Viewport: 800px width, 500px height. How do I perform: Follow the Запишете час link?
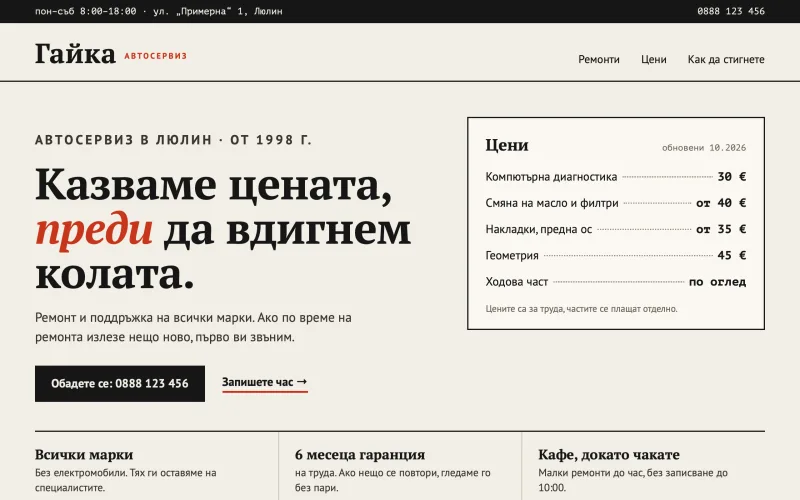(265, 382)
